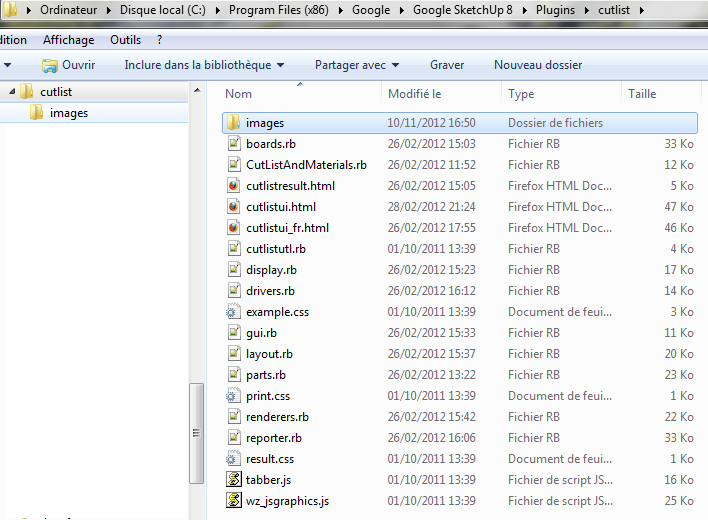Click the Graver button
This screenshot has height=520, width=708.
(x=447, y=65)
